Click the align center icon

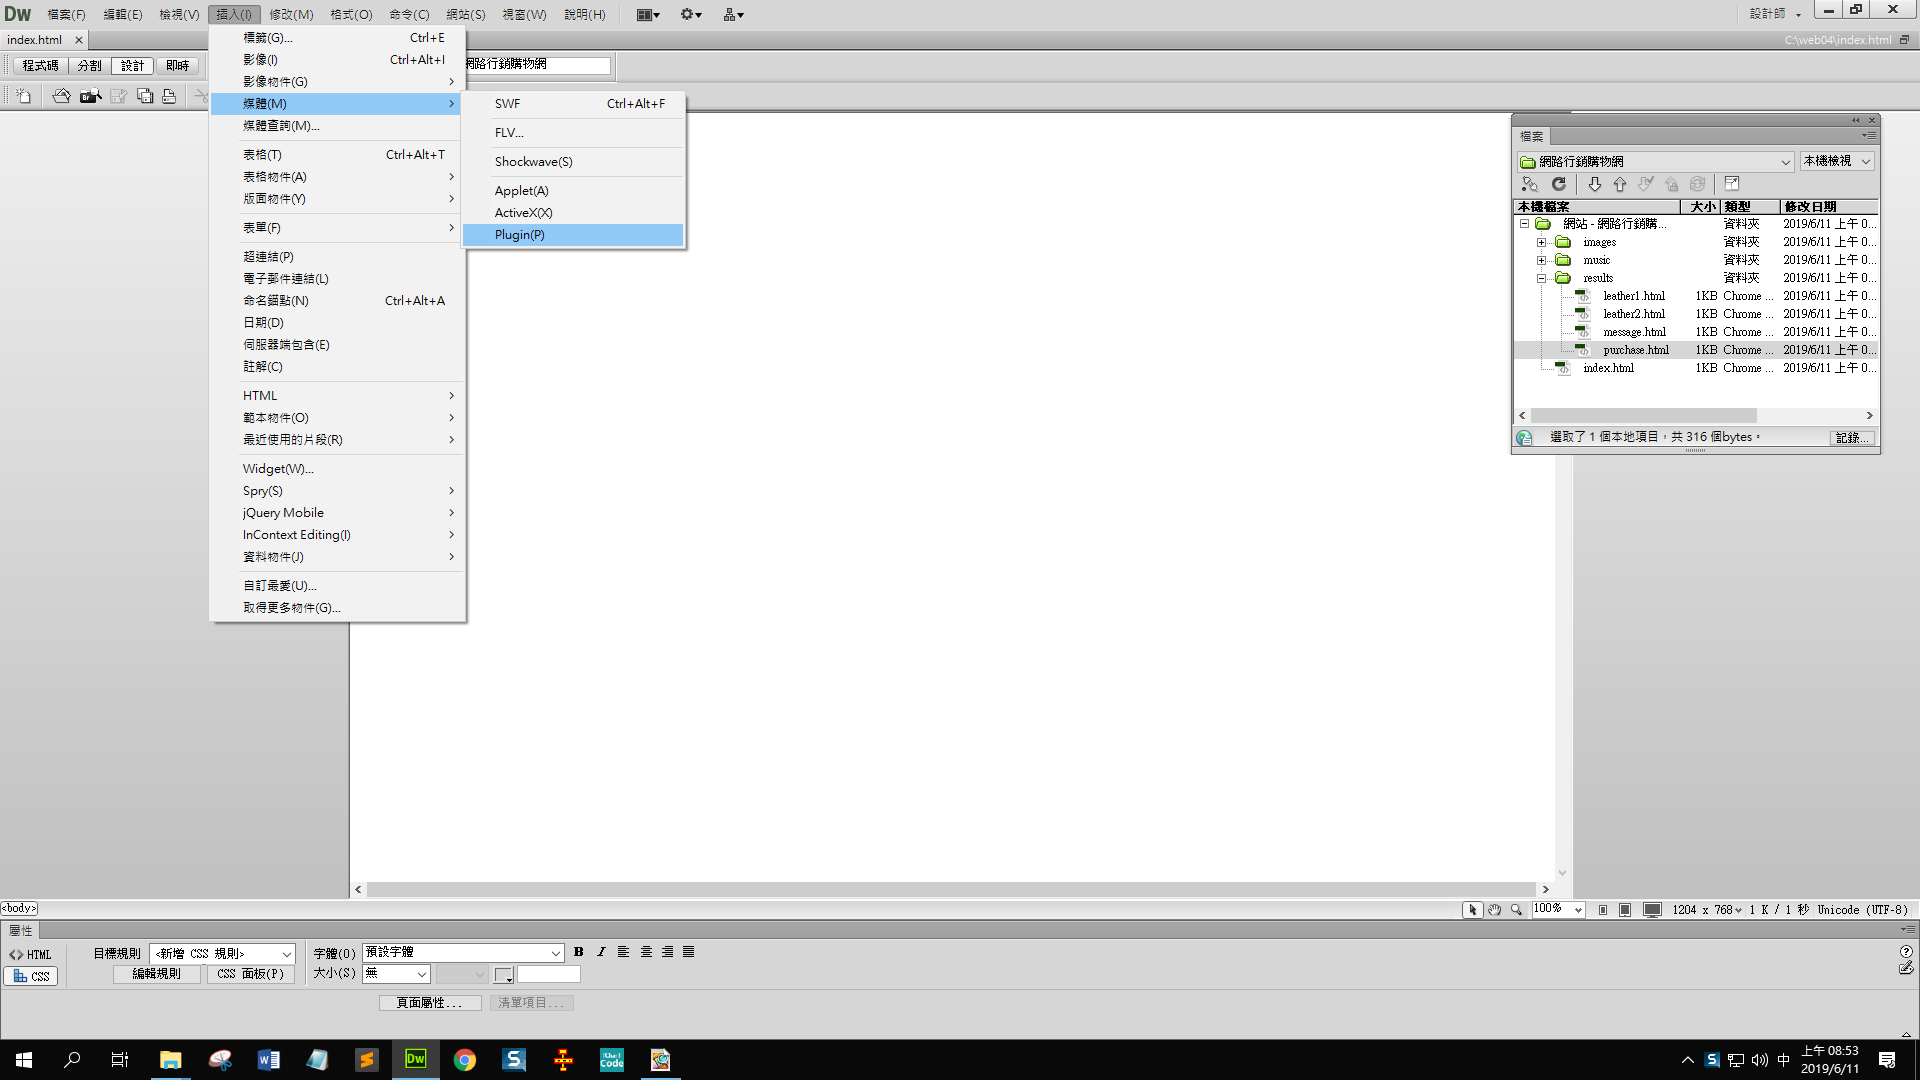click(x=646, y=952)
